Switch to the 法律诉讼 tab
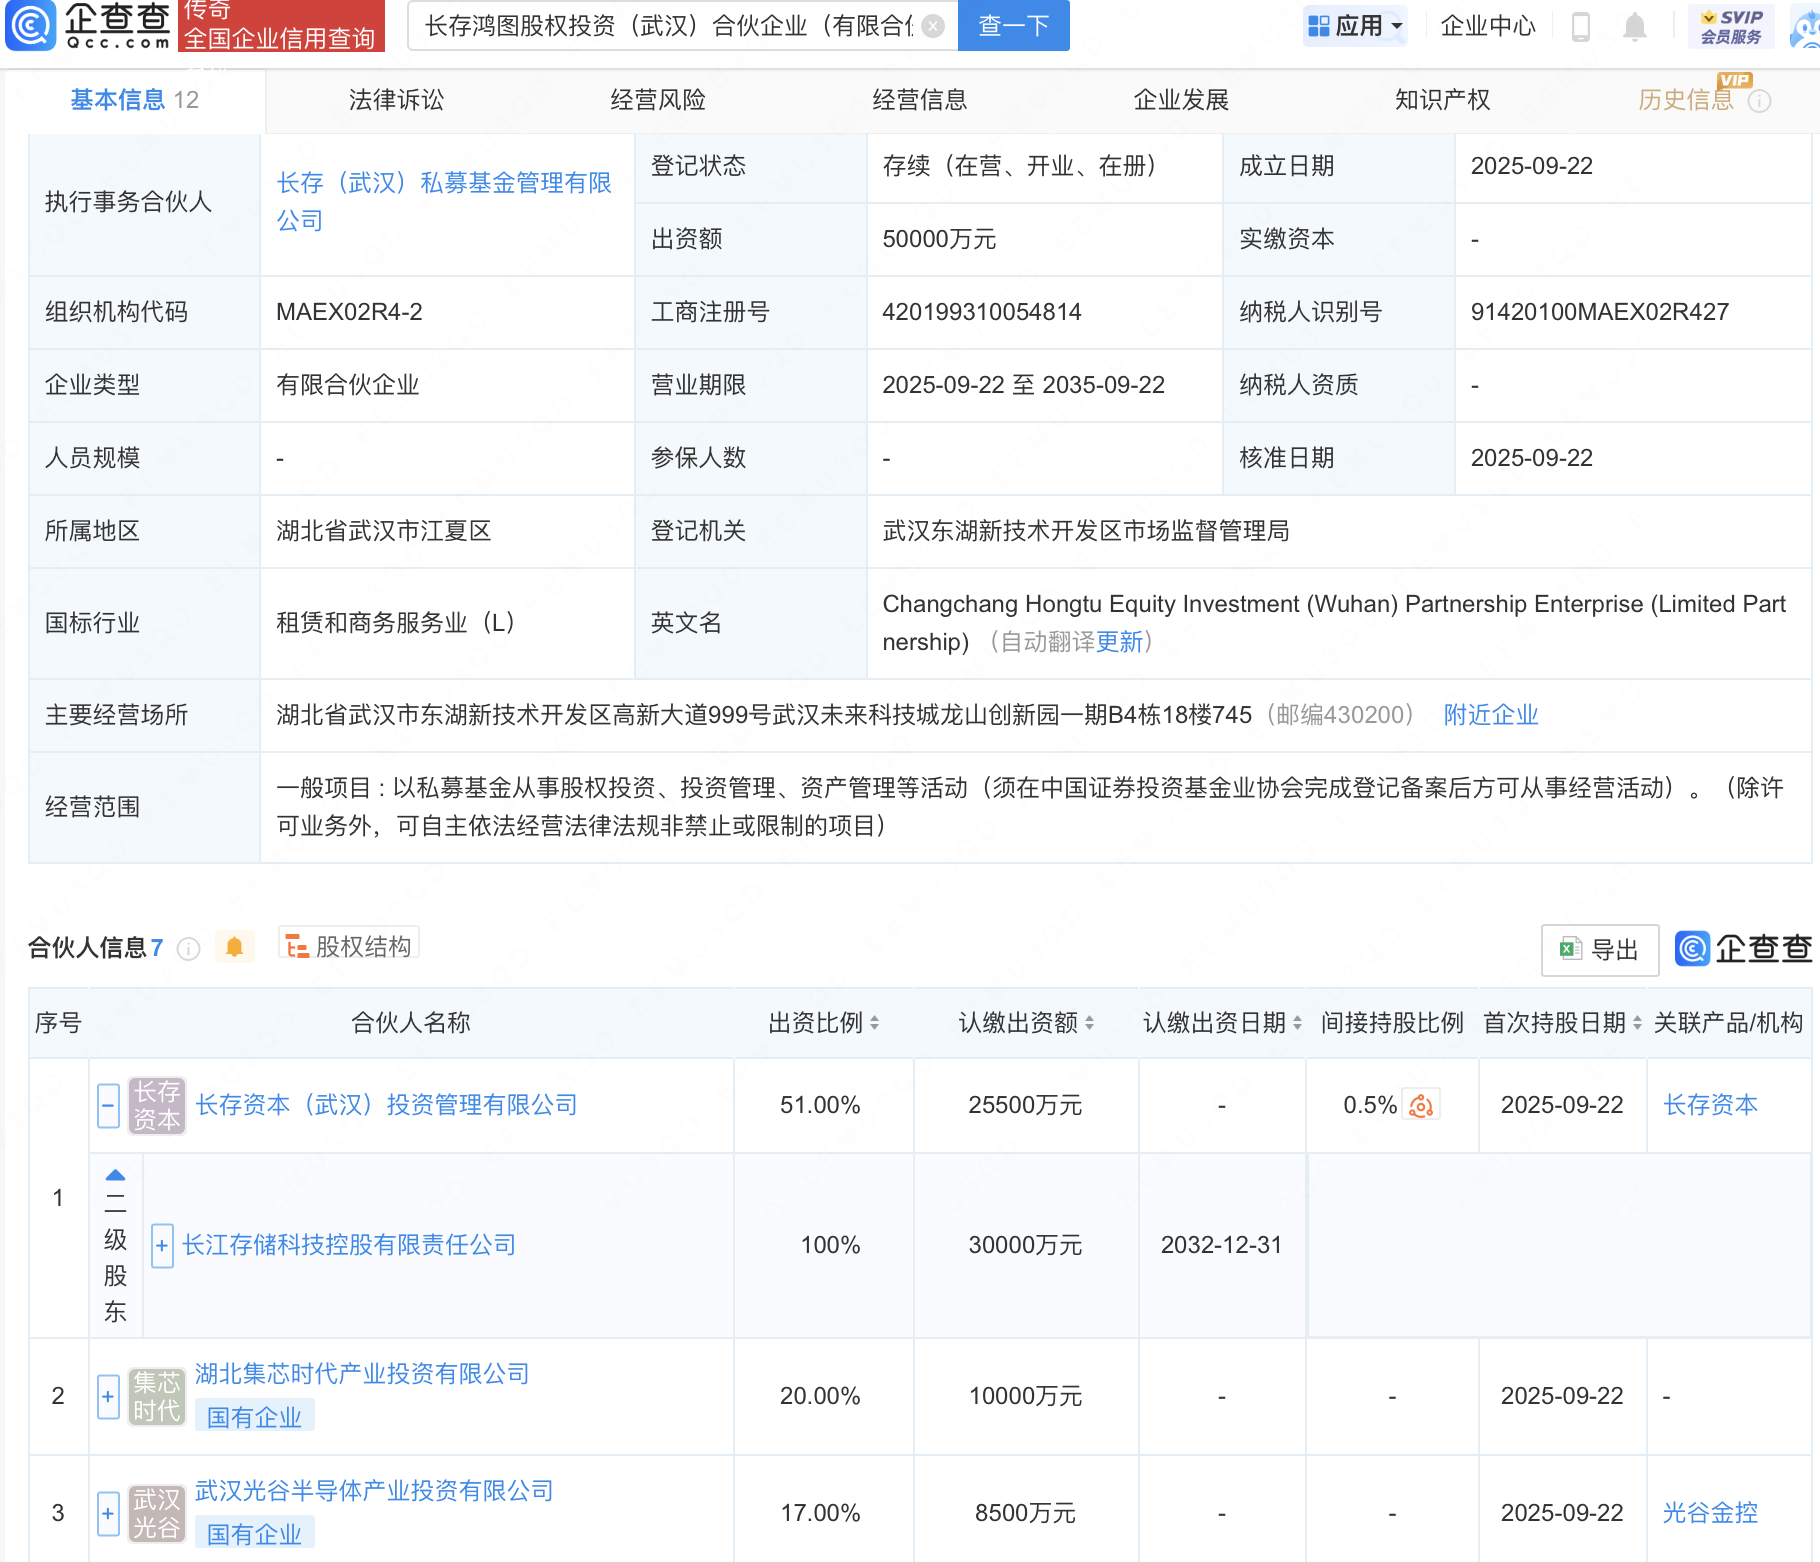Image resolution: width=1820 pixels, height=1562 pixels. (x=396, y=100)
